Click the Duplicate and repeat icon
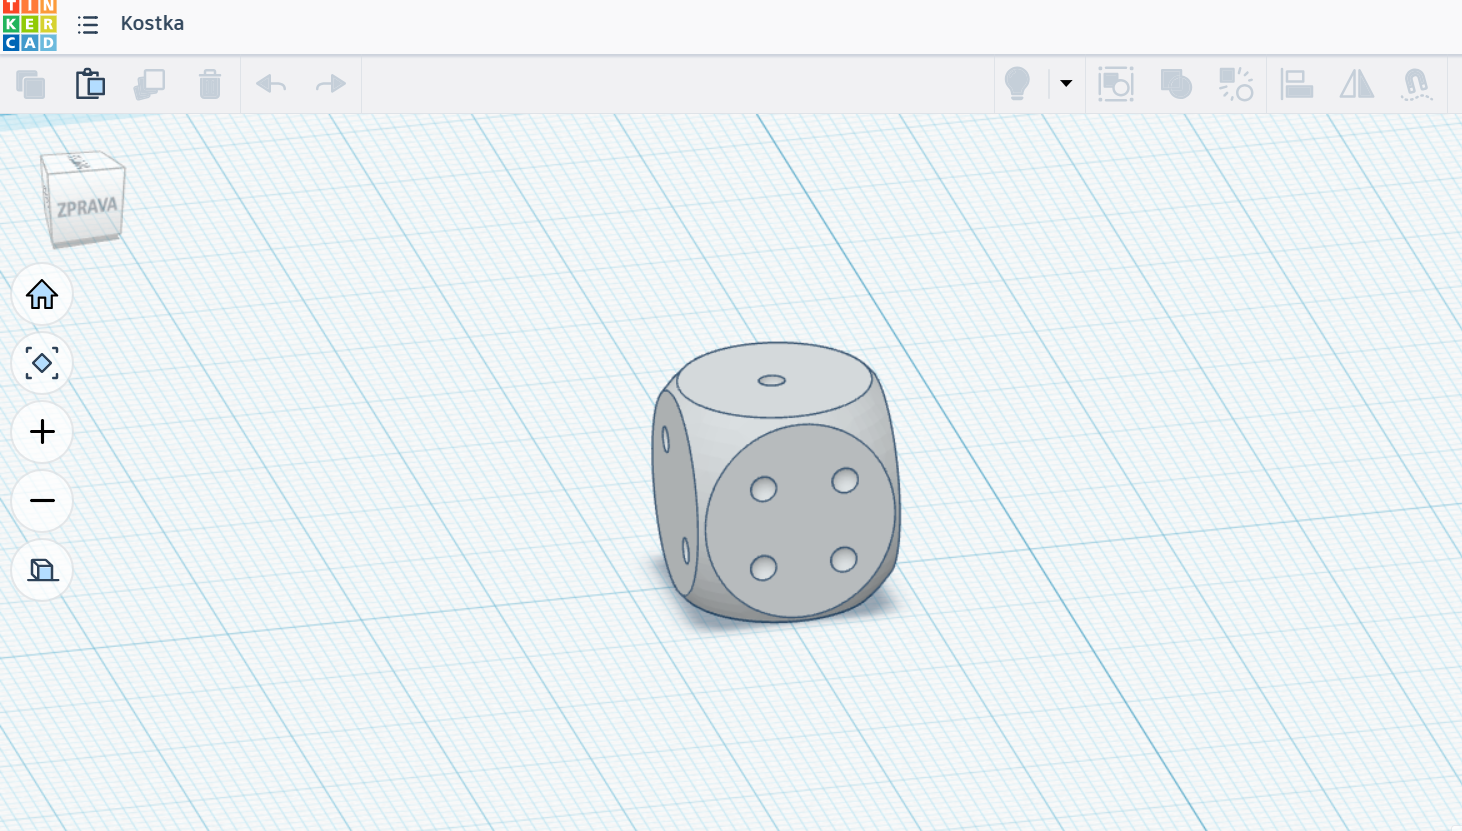This screenshot has width=1462, height=831. 150,85
